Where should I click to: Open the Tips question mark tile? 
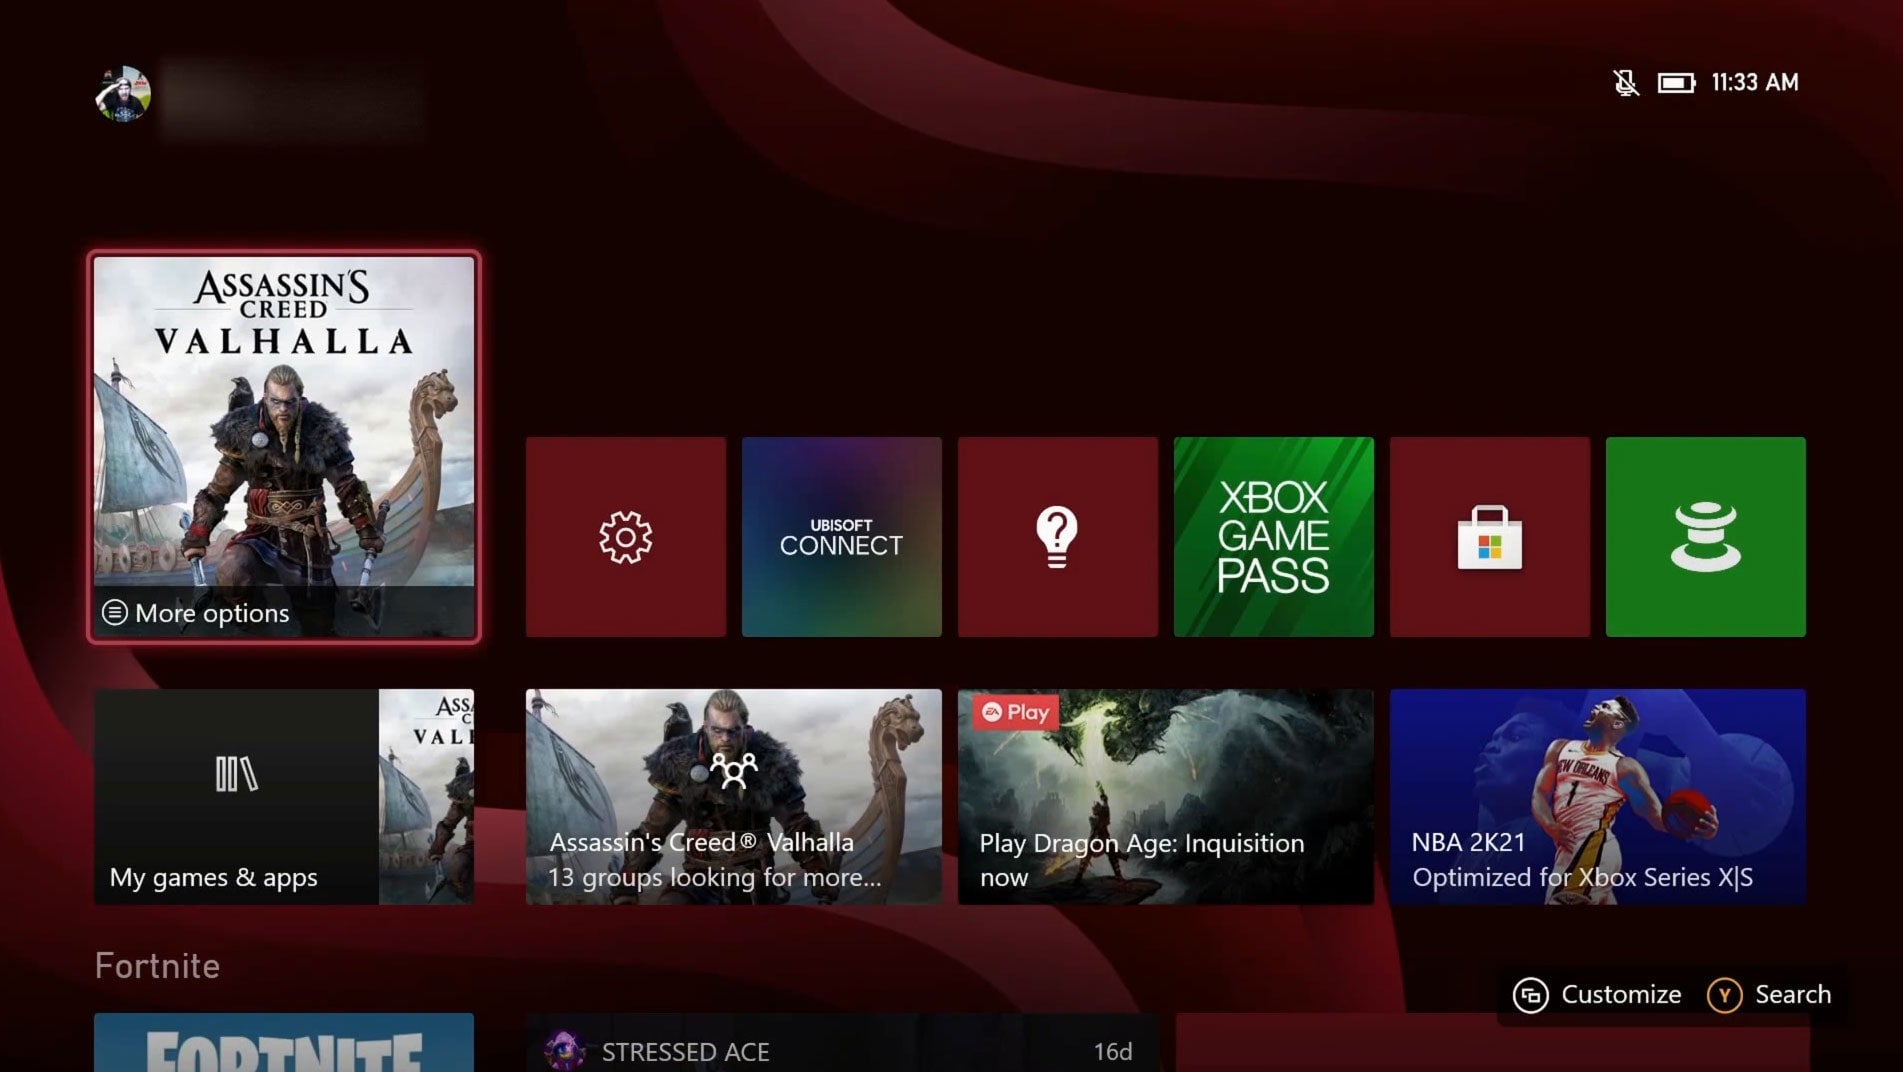(1057, 536)
